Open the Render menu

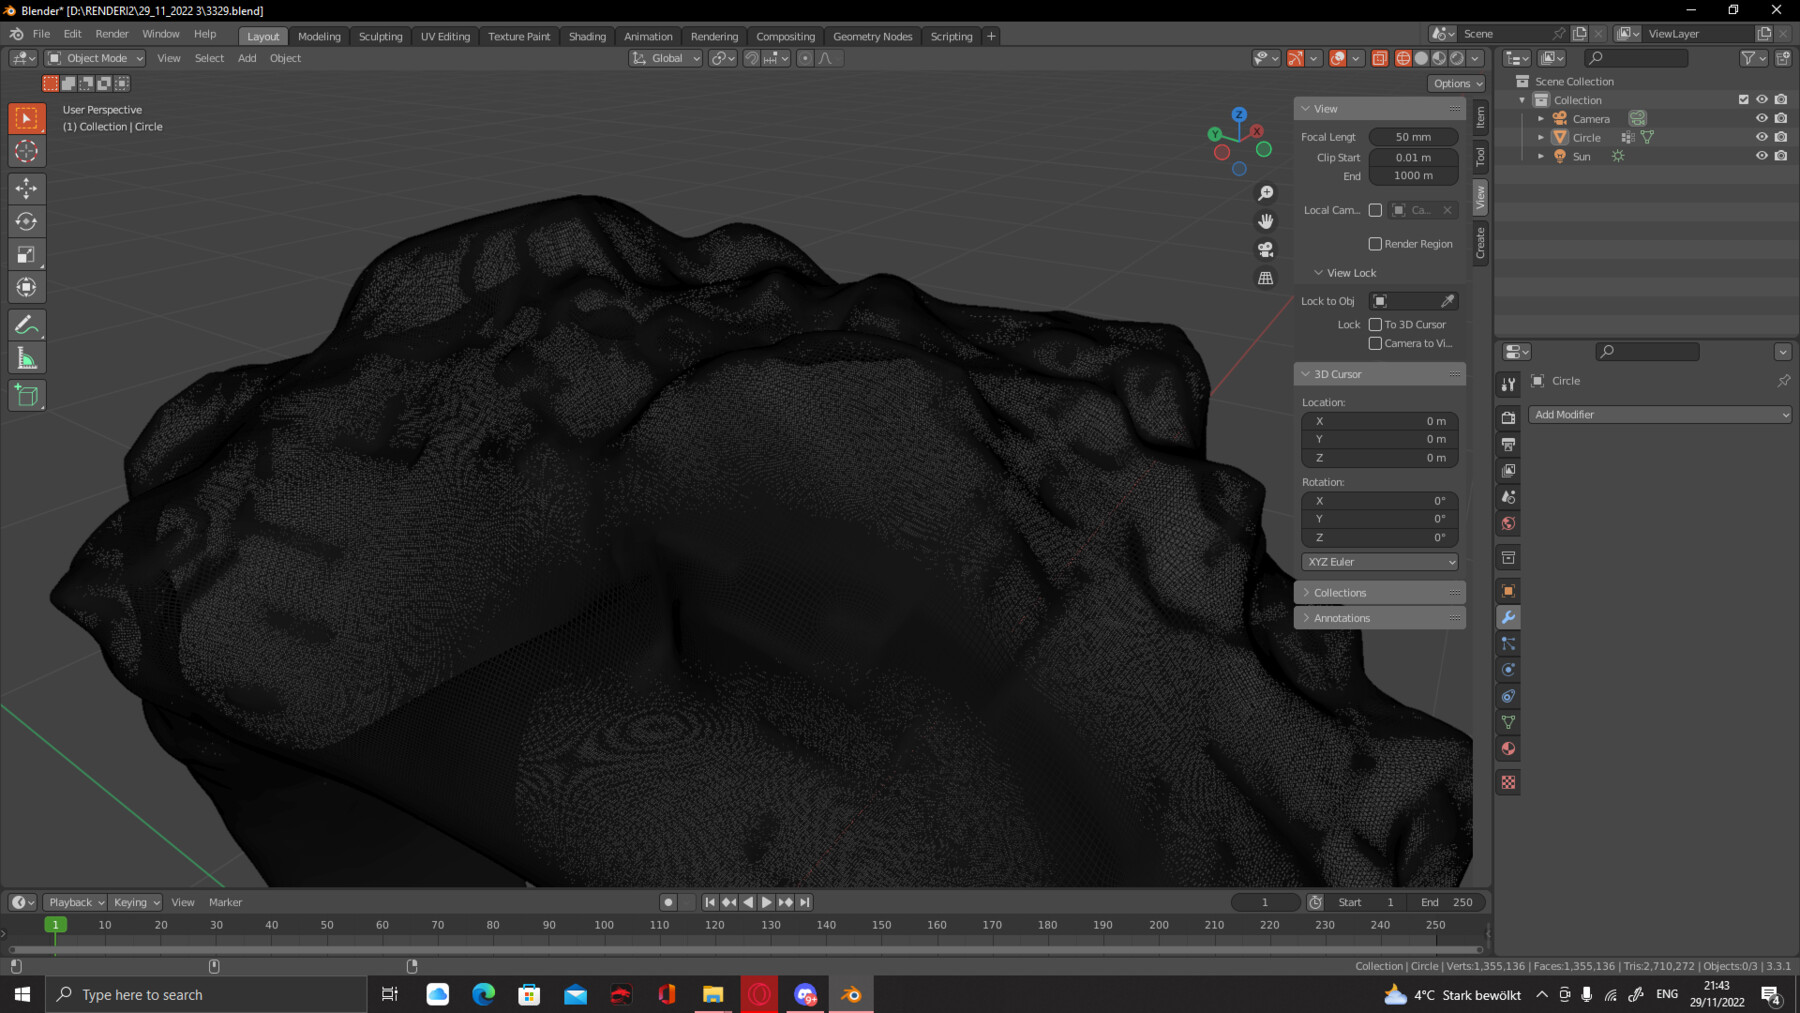pyautogui.click(x=112, y=33)
